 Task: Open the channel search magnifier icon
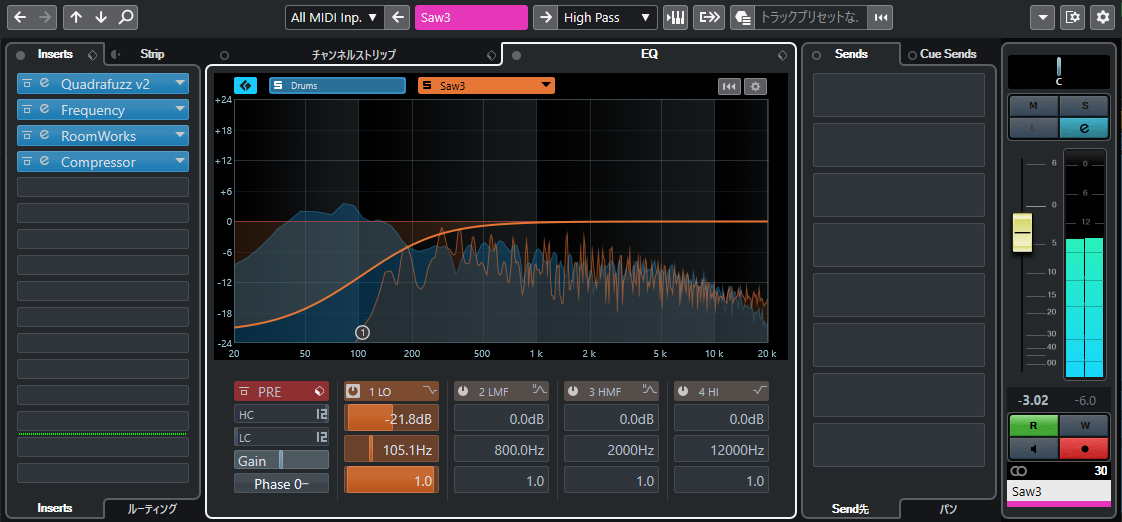pyautogui.click(x=125, y=17)
